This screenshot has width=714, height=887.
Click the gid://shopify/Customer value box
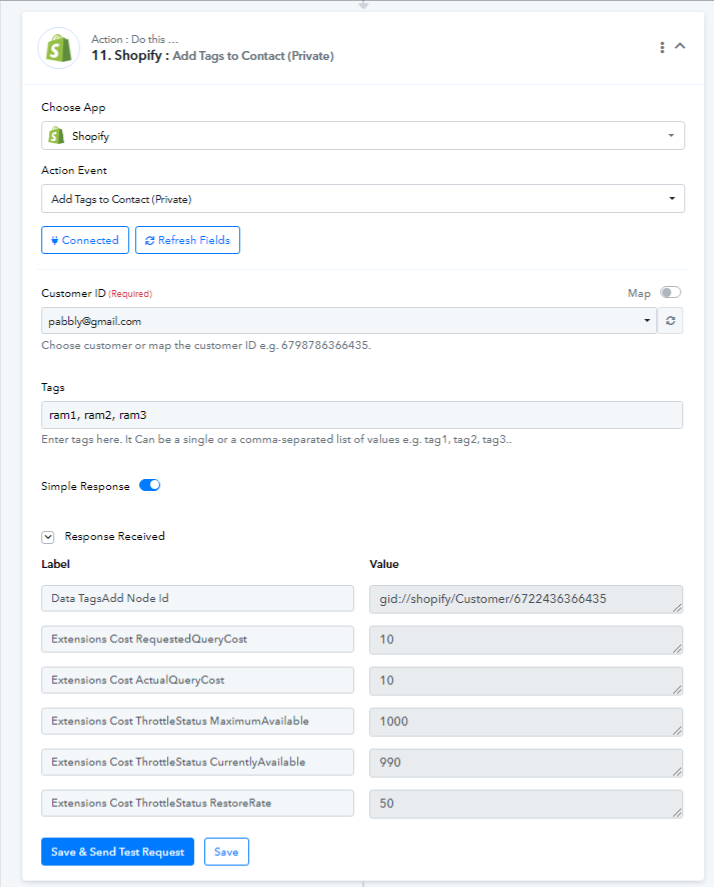[x=526, y=599]
